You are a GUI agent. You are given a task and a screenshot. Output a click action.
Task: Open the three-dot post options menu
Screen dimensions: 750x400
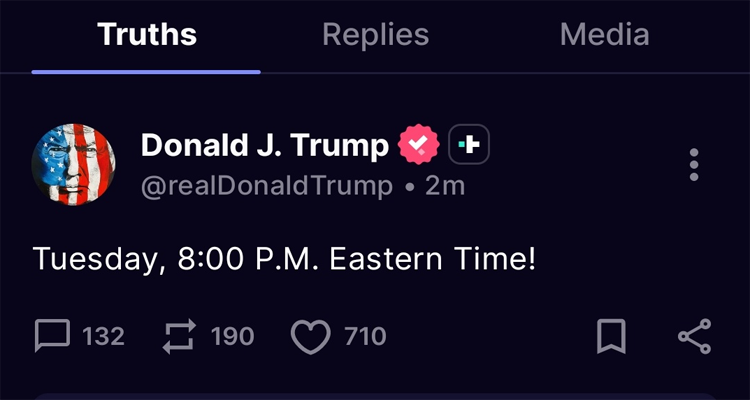tap(694, 165)
